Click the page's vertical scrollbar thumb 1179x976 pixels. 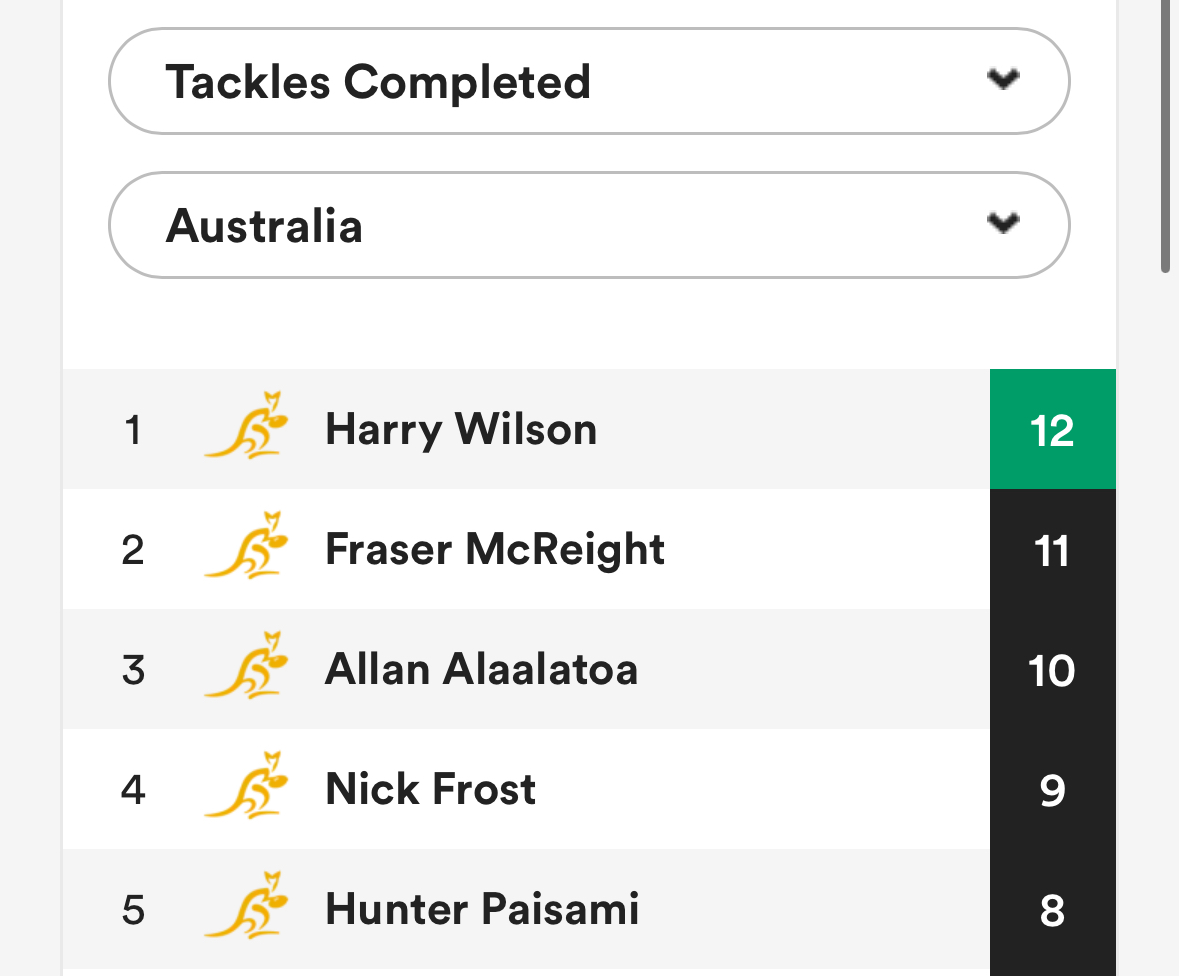pyautogui.click(x=1165, y=135)
